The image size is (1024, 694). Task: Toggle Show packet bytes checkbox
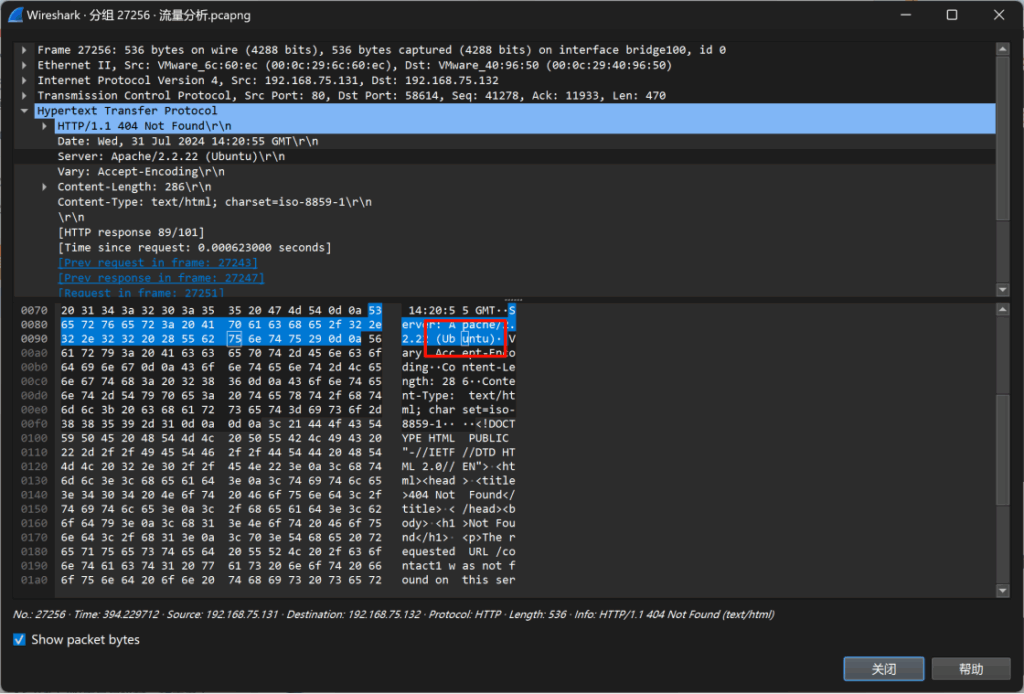point(20,640)
